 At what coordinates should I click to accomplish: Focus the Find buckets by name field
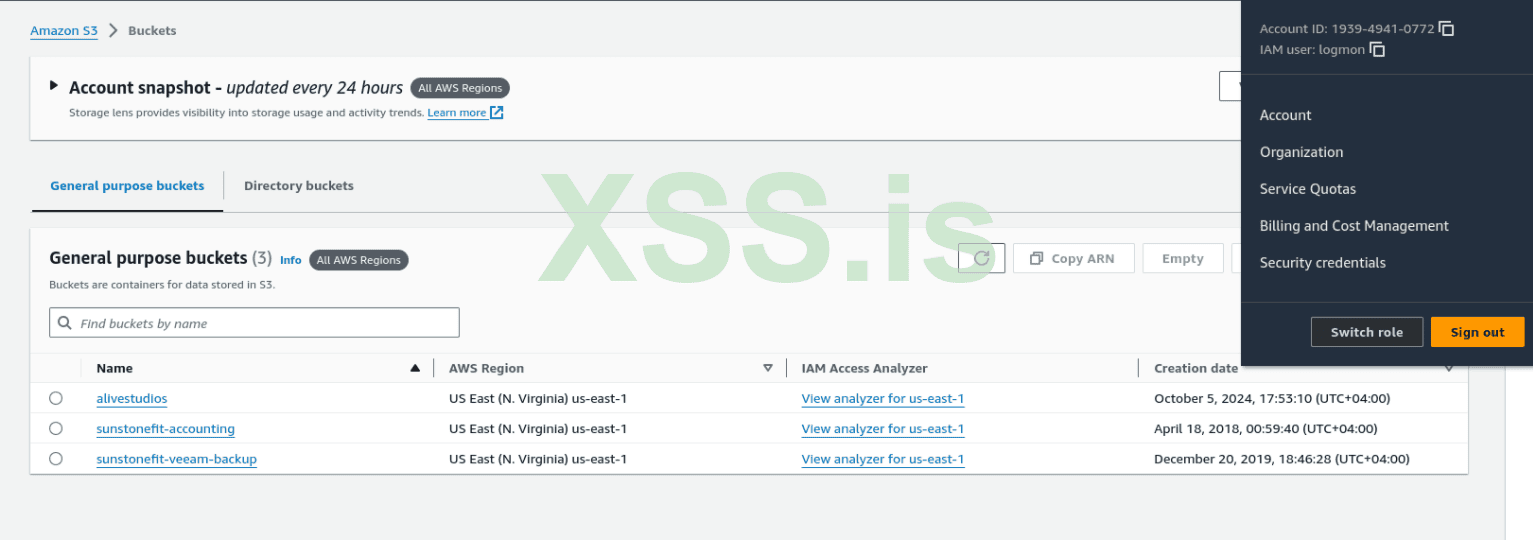coord(254,323)
